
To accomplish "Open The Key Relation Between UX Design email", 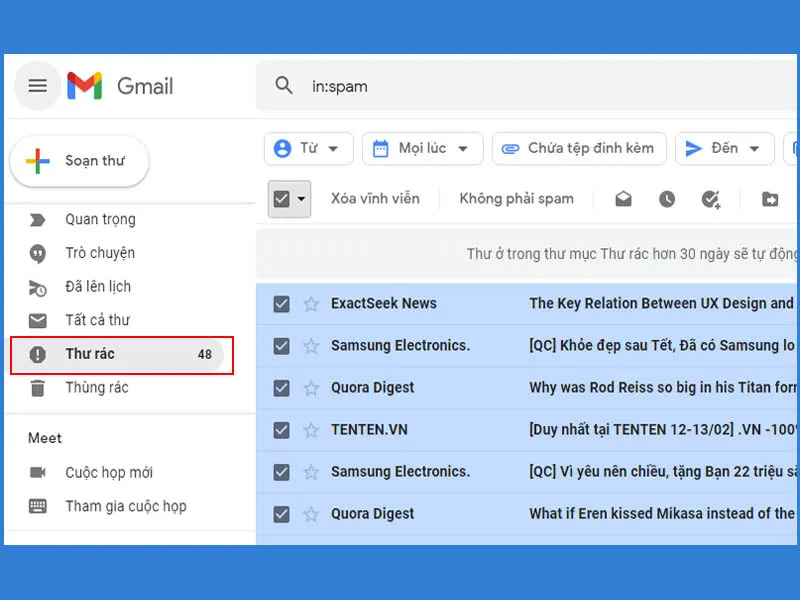I will (528, 304).
